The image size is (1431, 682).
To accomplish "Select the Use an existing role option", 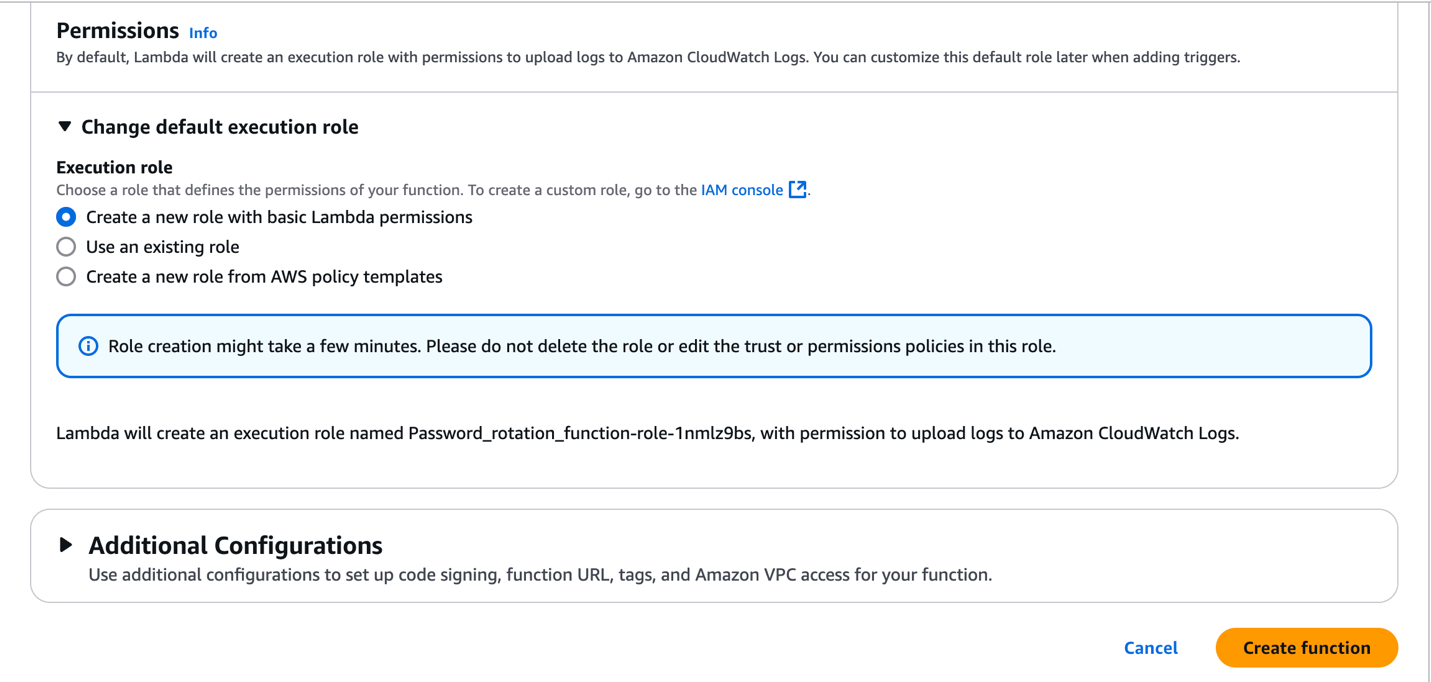I will 66,247.
